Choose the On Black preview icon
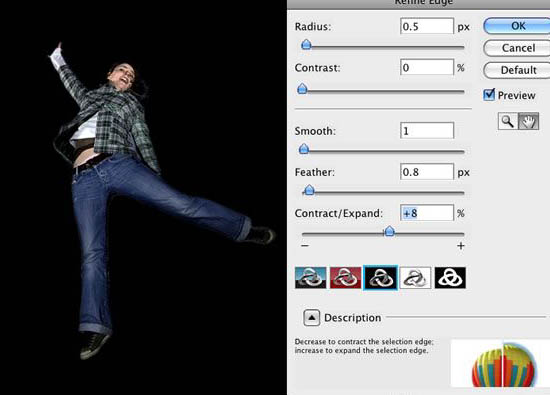The height and width of the screenshot is (395, 550). coord(381,277)
